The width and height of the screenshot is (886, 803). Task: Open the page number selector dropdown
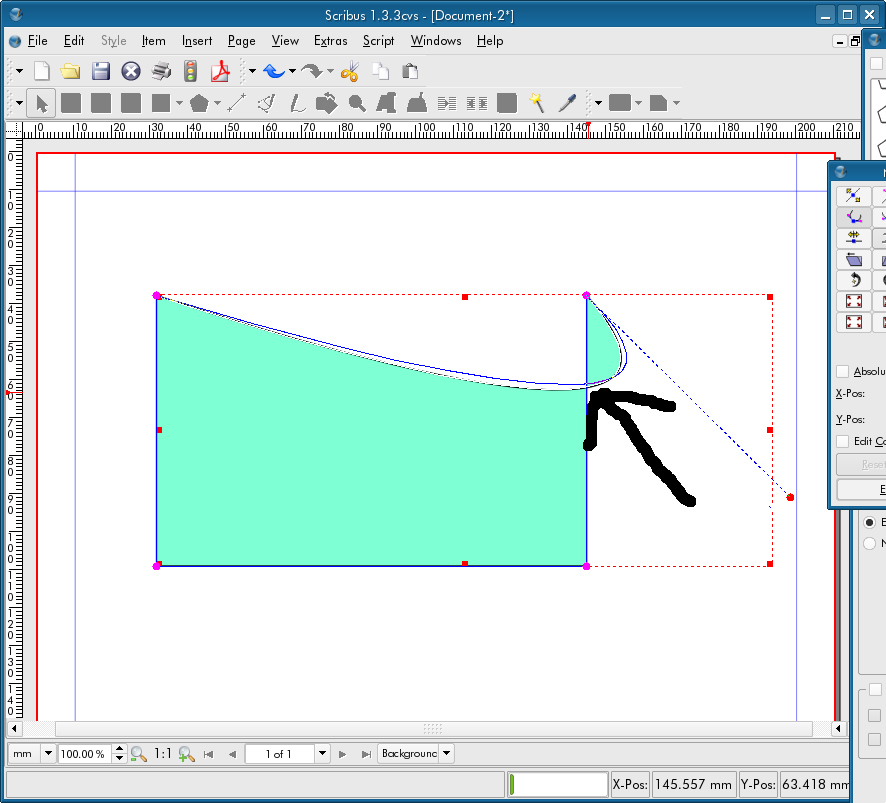click(322, 754)
